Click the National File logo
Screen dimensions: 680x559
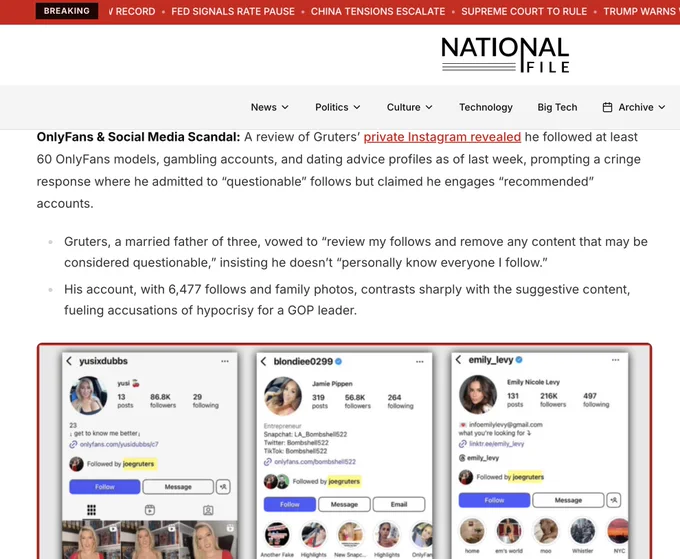[x=505, y=55]
